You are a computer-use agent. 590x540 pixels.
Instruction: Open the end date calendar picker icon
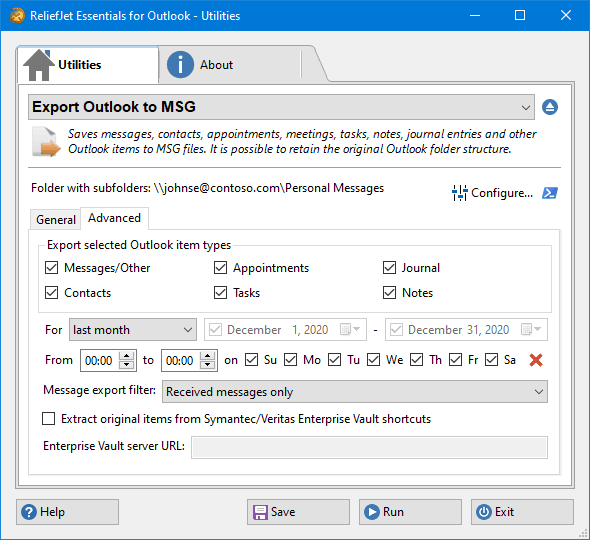531,330
